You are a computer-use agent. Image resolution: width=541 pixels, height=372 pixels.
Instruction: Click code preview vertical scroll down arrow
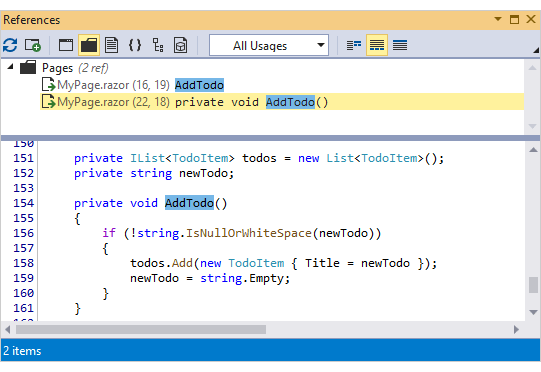pyautogui.click(x=533, y=312)
